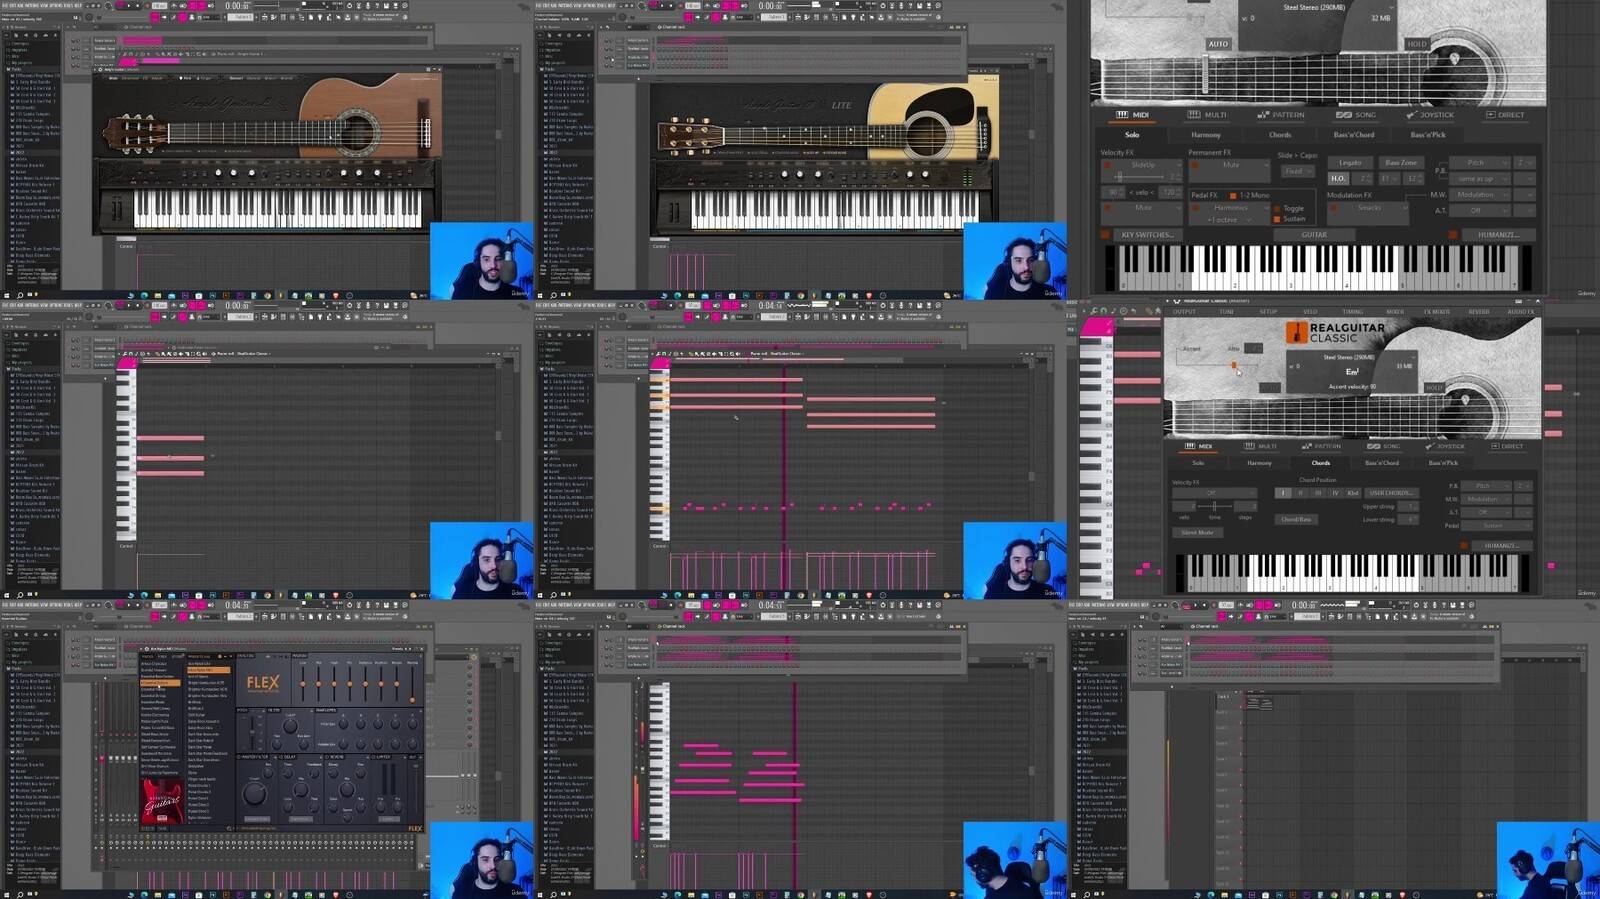Viewport: 1600px width, 899px height.
Task: Select chord position III
Action: 1317,493
